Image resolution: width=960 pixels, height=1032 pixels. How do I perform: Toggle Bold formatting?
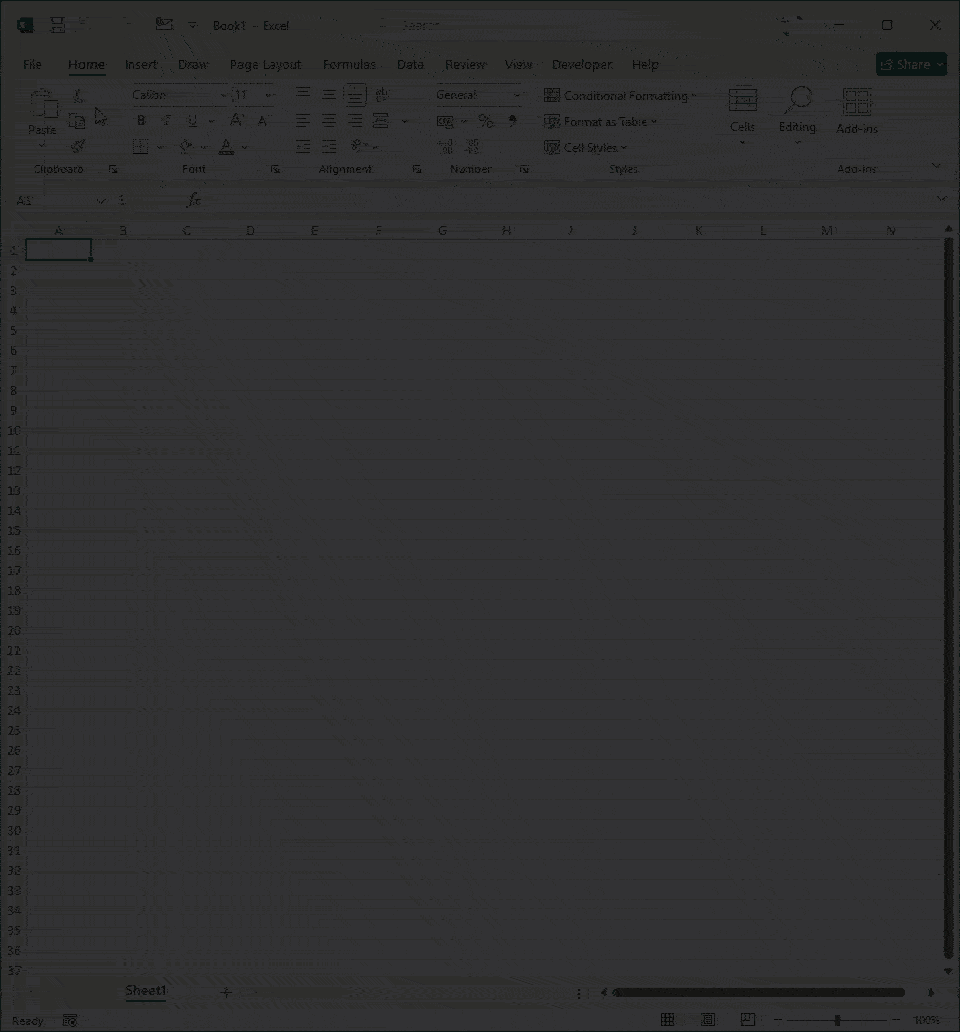[140, 120]
